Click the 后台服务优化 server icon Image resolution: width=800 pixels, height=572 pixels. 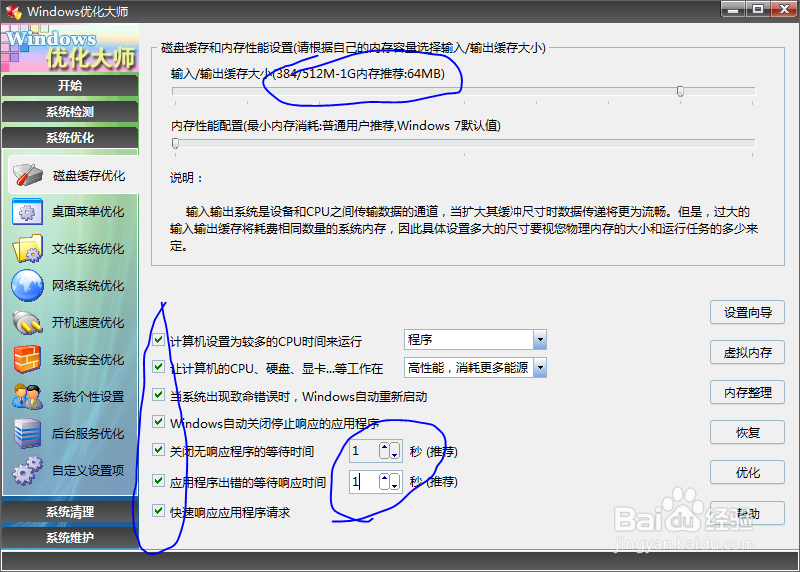28,433
